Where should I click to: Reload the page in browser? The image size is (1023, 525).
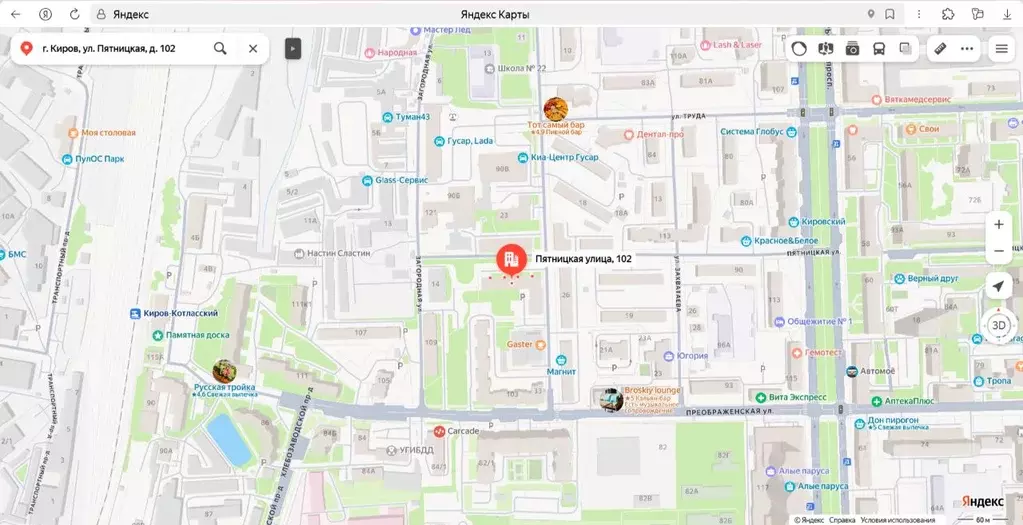click(x=74, y=14)
